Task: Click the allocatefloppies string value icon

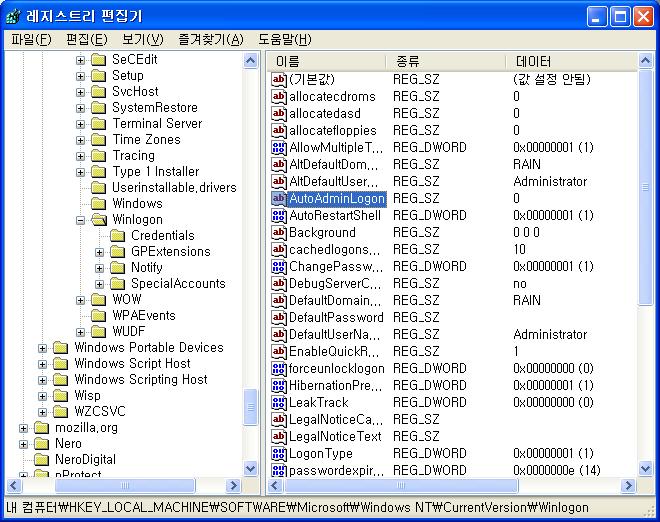Action: [279, 130]
